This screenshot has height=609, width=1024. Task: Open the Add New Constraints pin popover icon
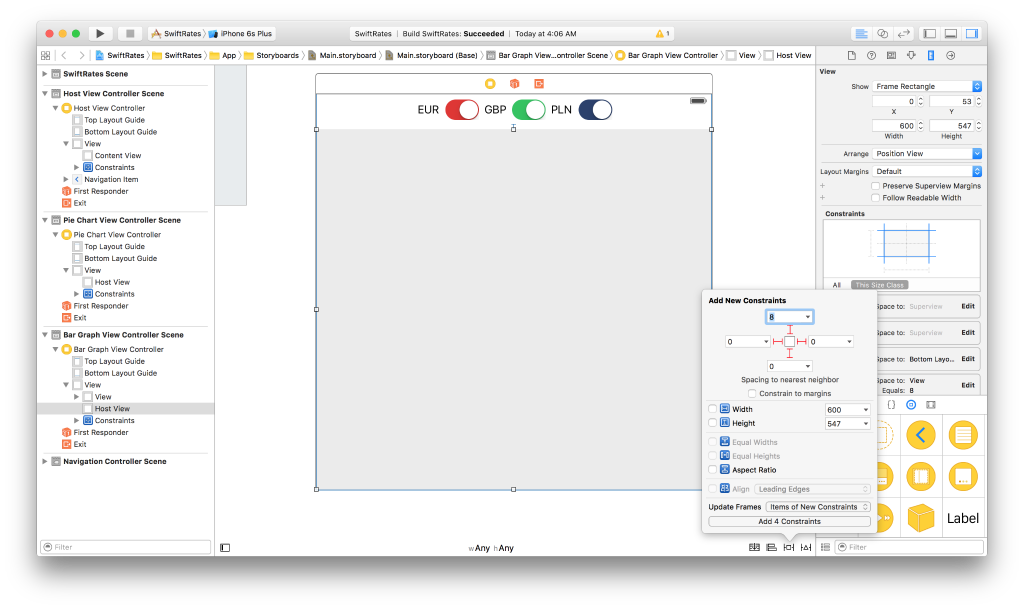tap(788, 547)
